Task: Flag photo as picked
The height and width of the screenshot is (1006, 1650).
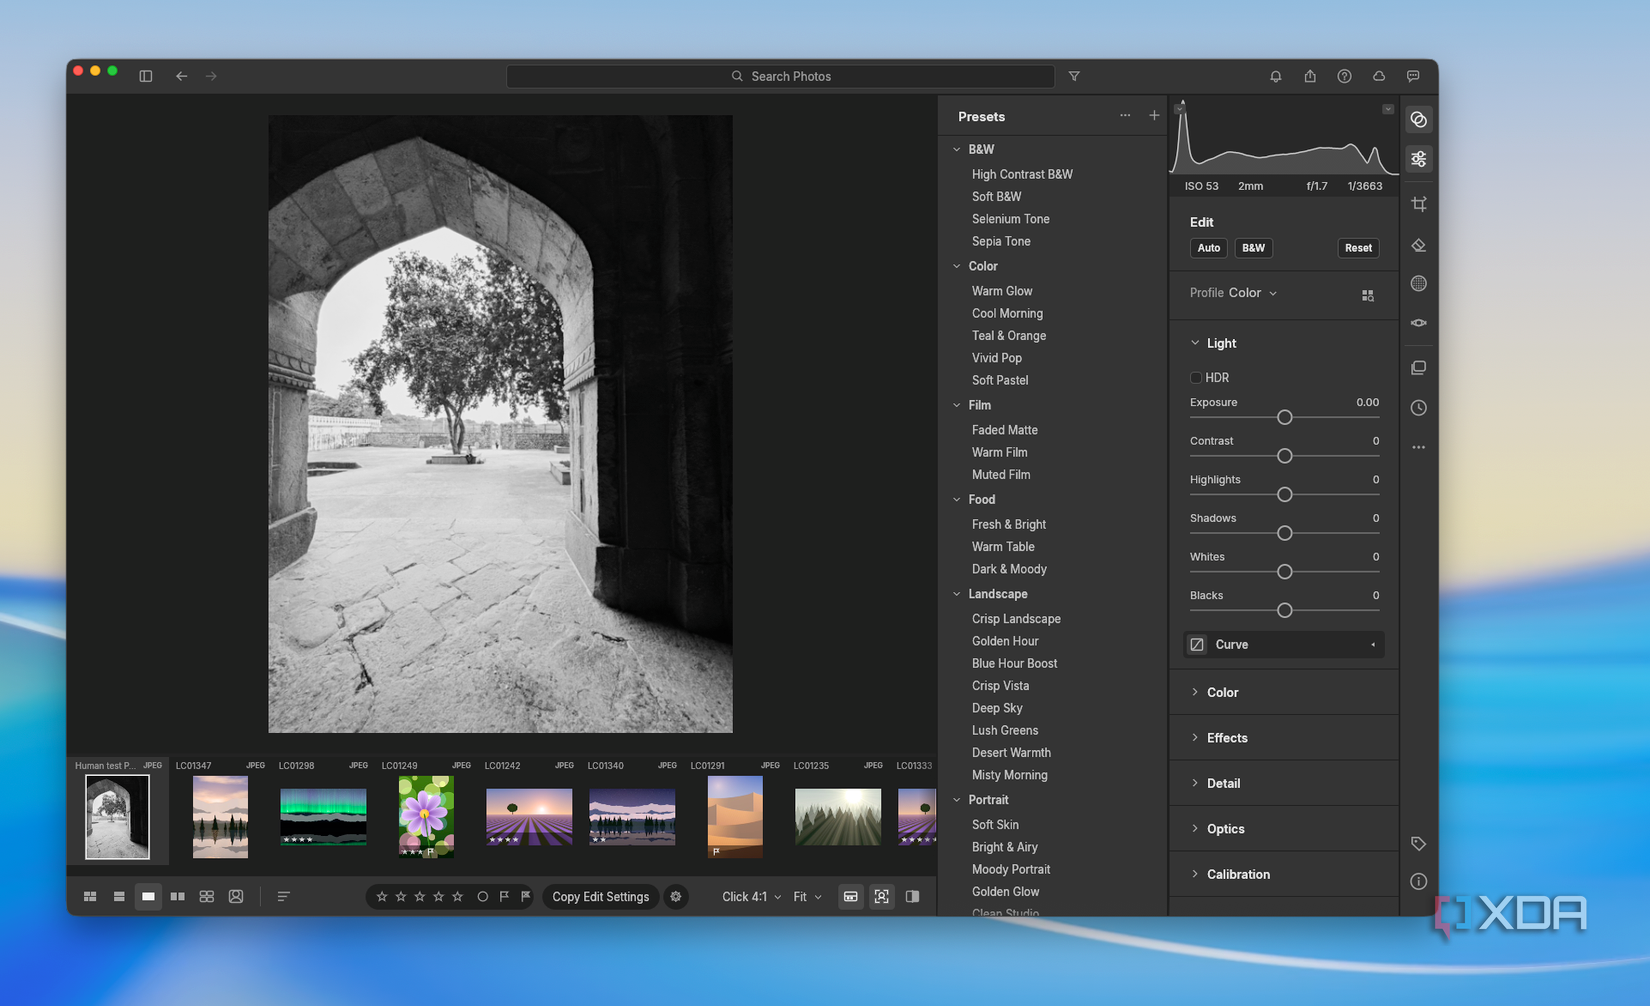Action: point(504,897)
